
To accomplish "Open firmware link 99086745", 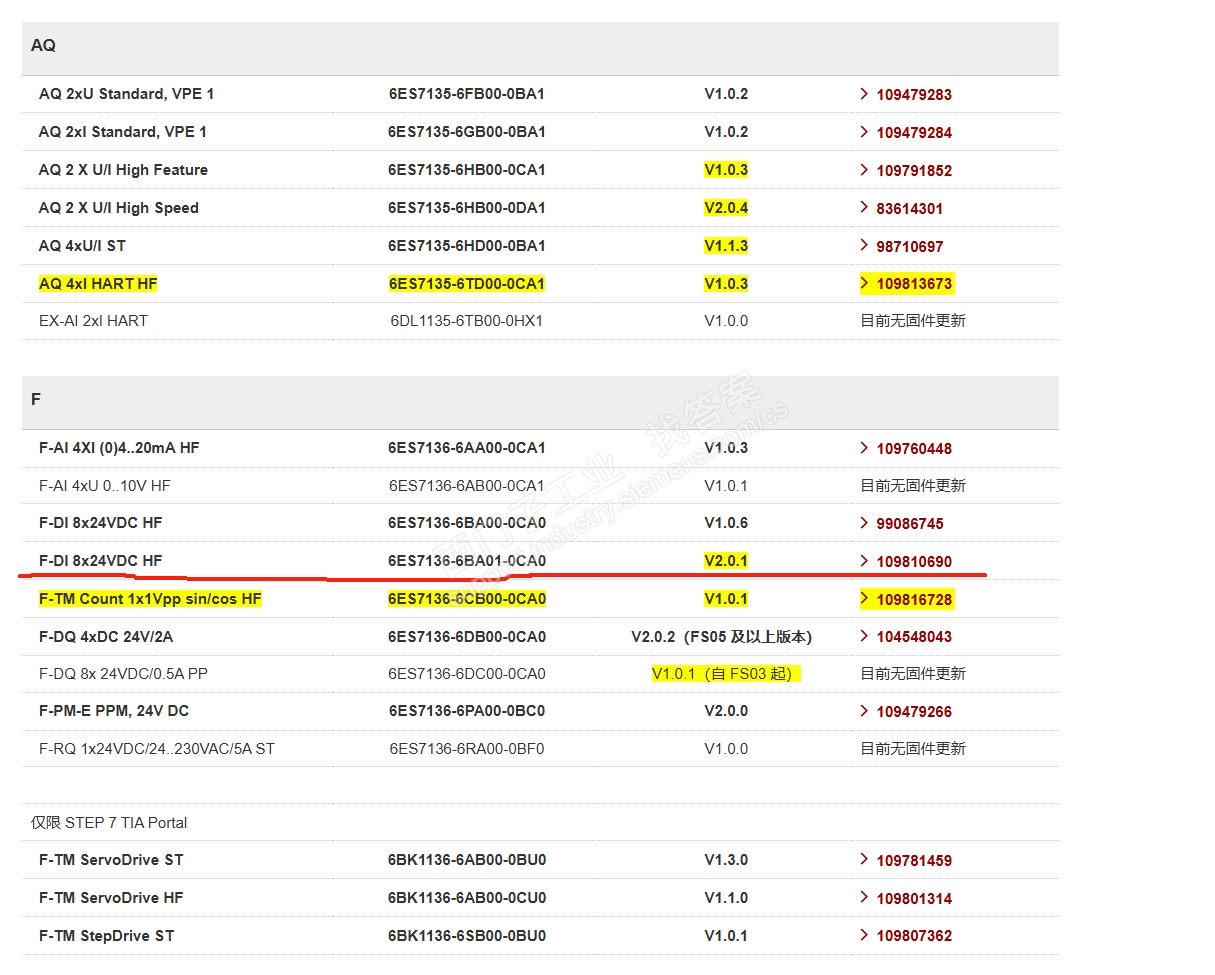I will 909,524.
